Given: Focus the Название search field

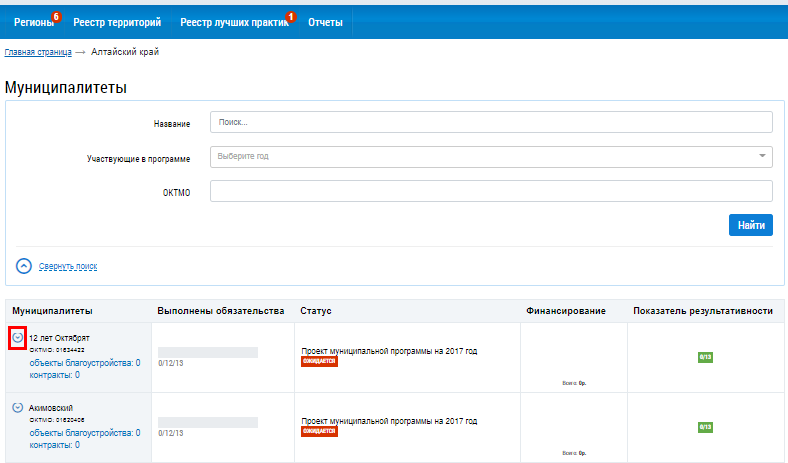Looking at the screenshot, I should (x=491, y=122).
